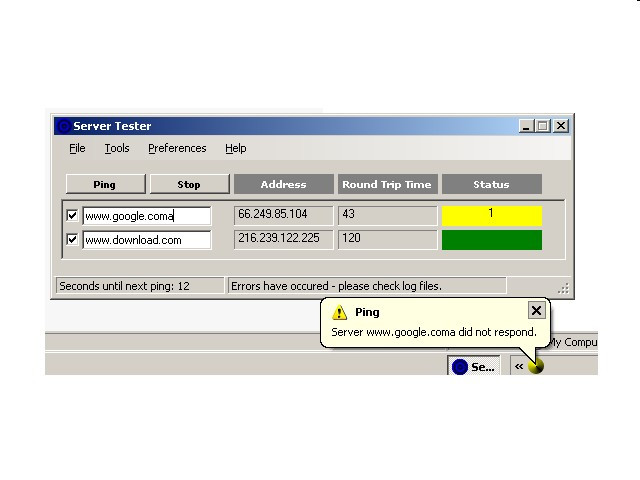This screenshot has width=640, height=480.
Task: Maximize the Server Tester window
Action: [542, 126]
